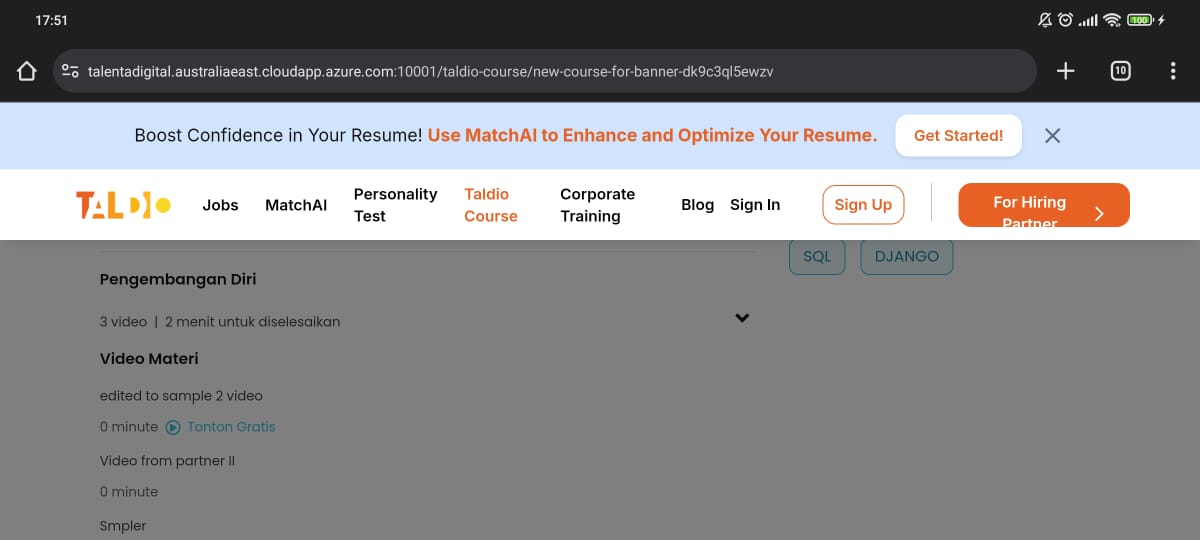Tap the browser home icon
This screenshot has width=1200, height=540.
point(27,71)
